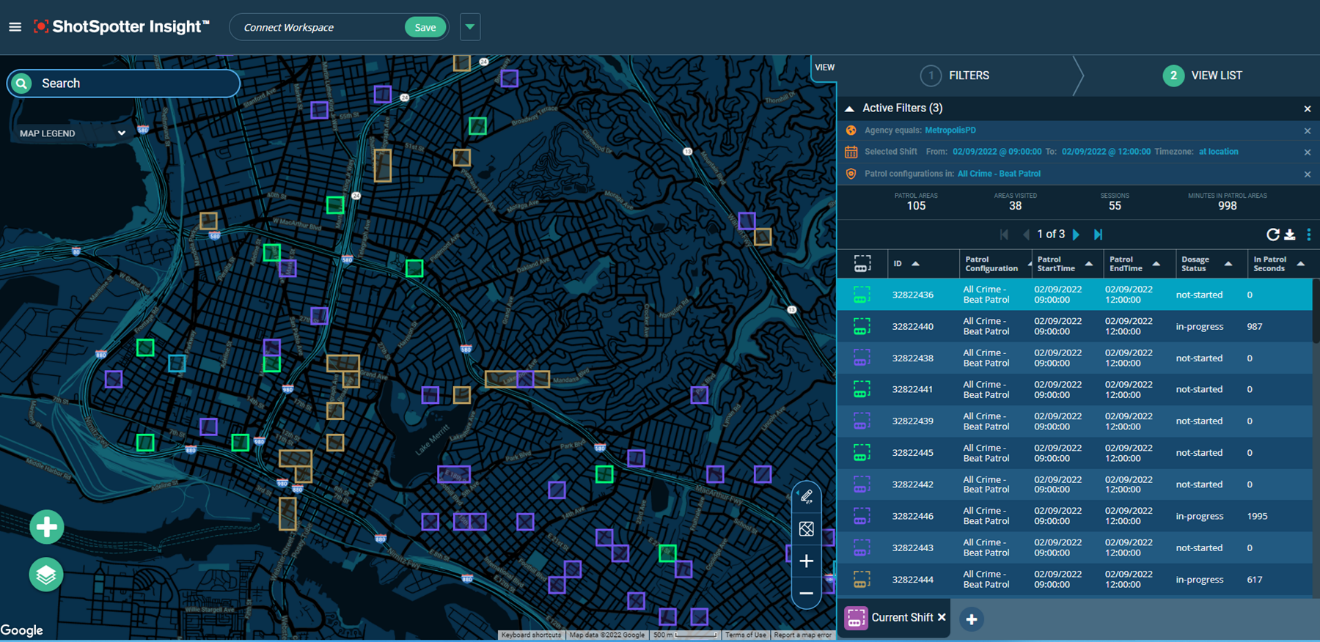Select the map area selection tool
The image size is (1320, 642).
(x=806, y=528)
